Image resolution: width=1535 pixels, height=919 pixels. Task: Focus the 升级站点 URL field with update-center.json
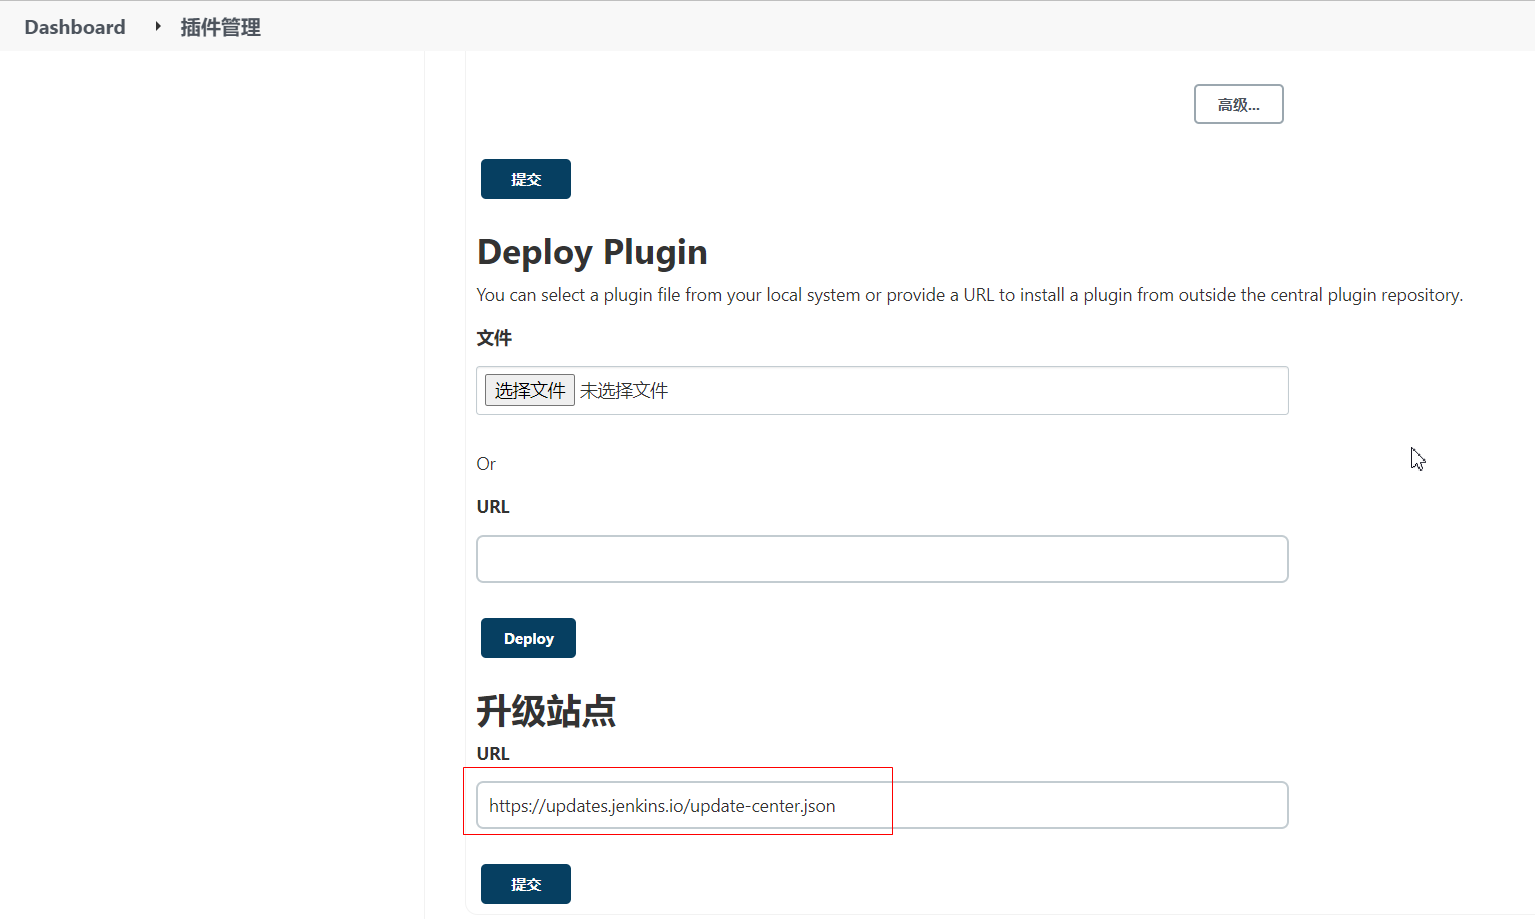point(882,805)
